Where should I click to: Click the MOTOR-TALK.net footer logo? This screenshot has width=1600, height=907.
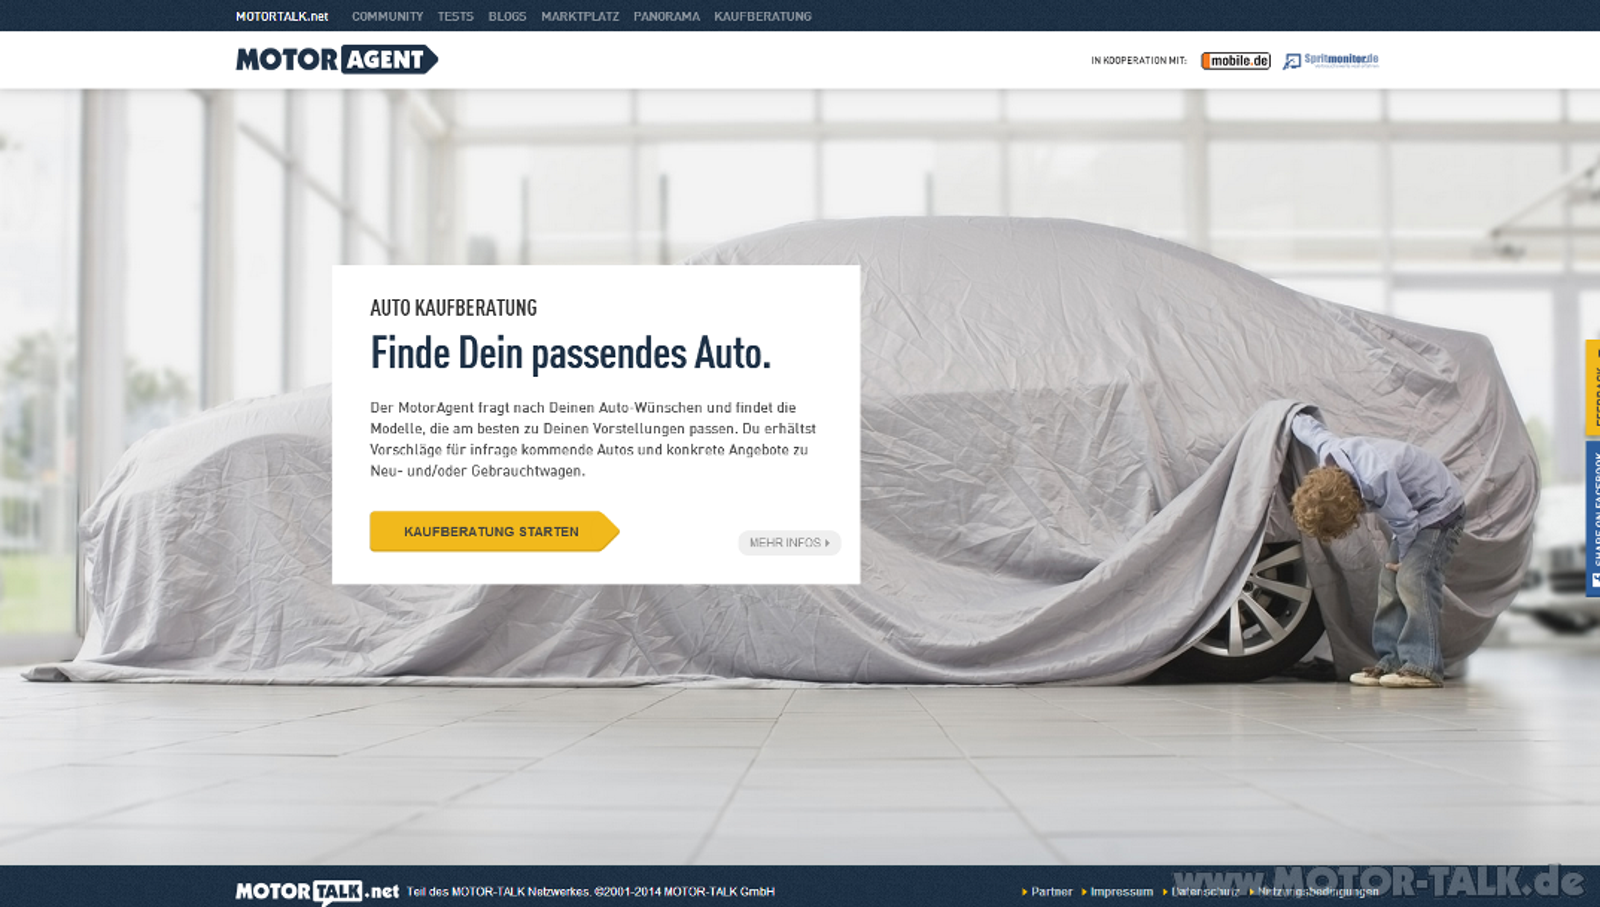coord(317,891)
